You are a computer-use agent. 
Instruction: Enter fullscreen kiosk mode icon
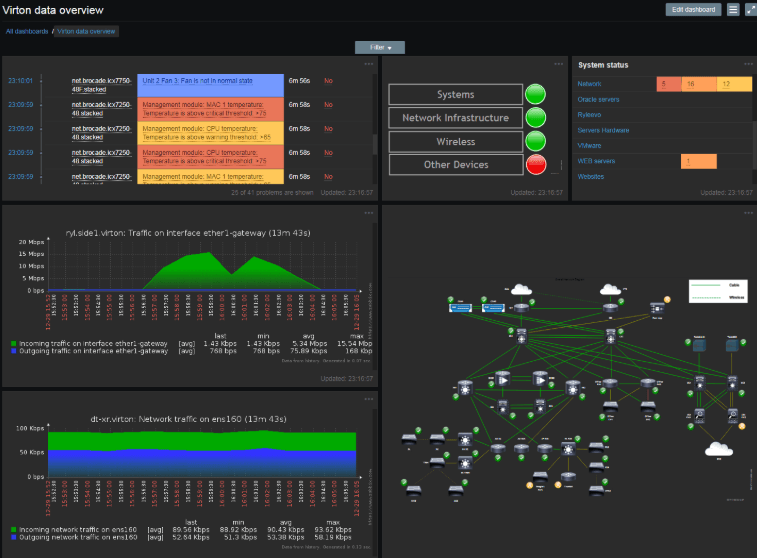749,10
